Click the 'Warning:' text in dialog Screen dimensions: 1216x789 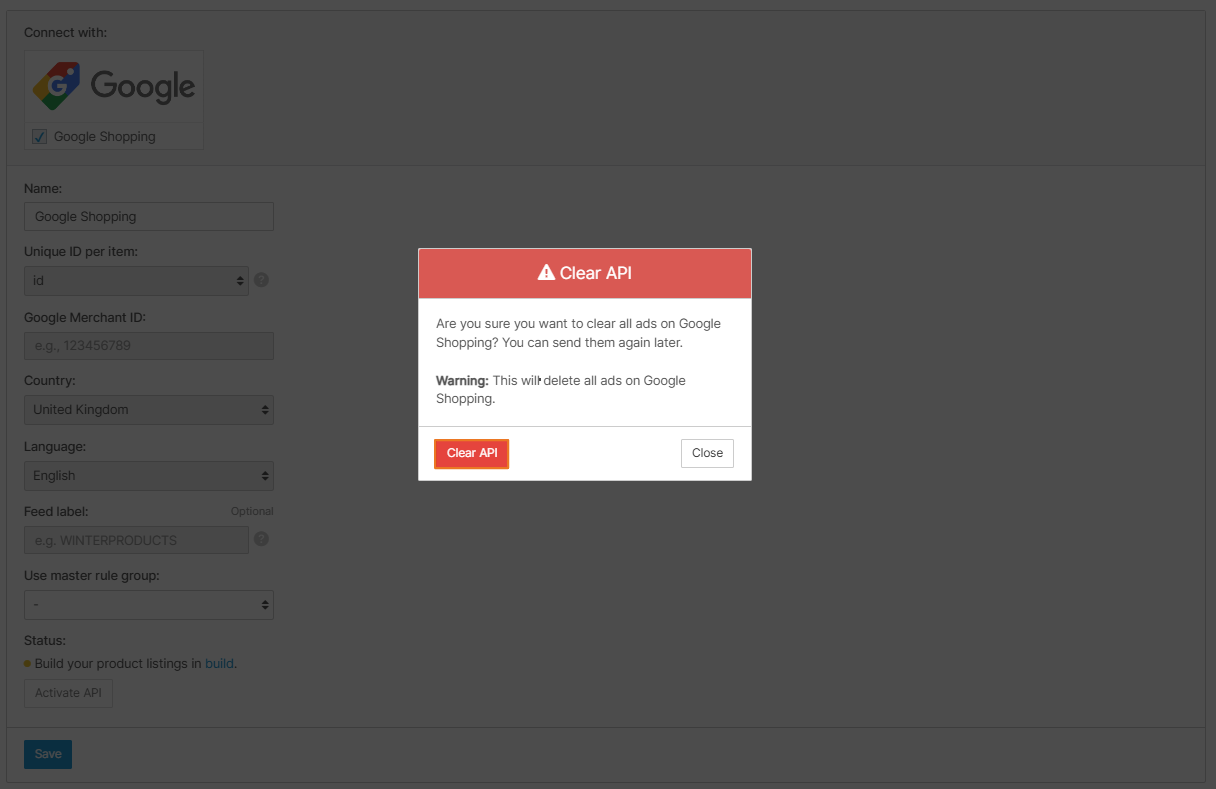(462, 380)
